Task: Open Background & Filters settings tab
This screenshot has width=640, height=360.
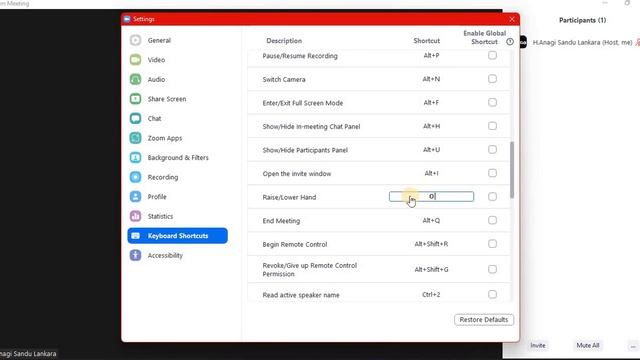Action: [178, 158]
